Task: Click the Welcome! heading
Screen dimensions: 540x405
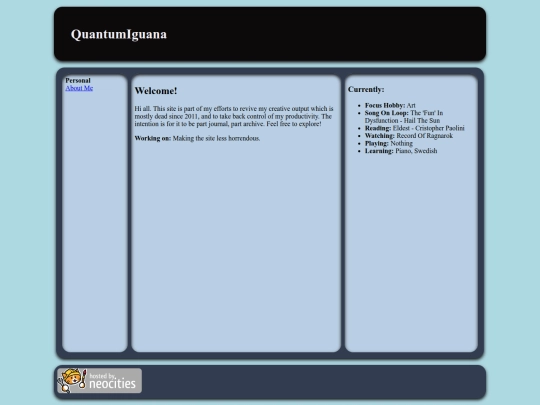Action: 156,91
